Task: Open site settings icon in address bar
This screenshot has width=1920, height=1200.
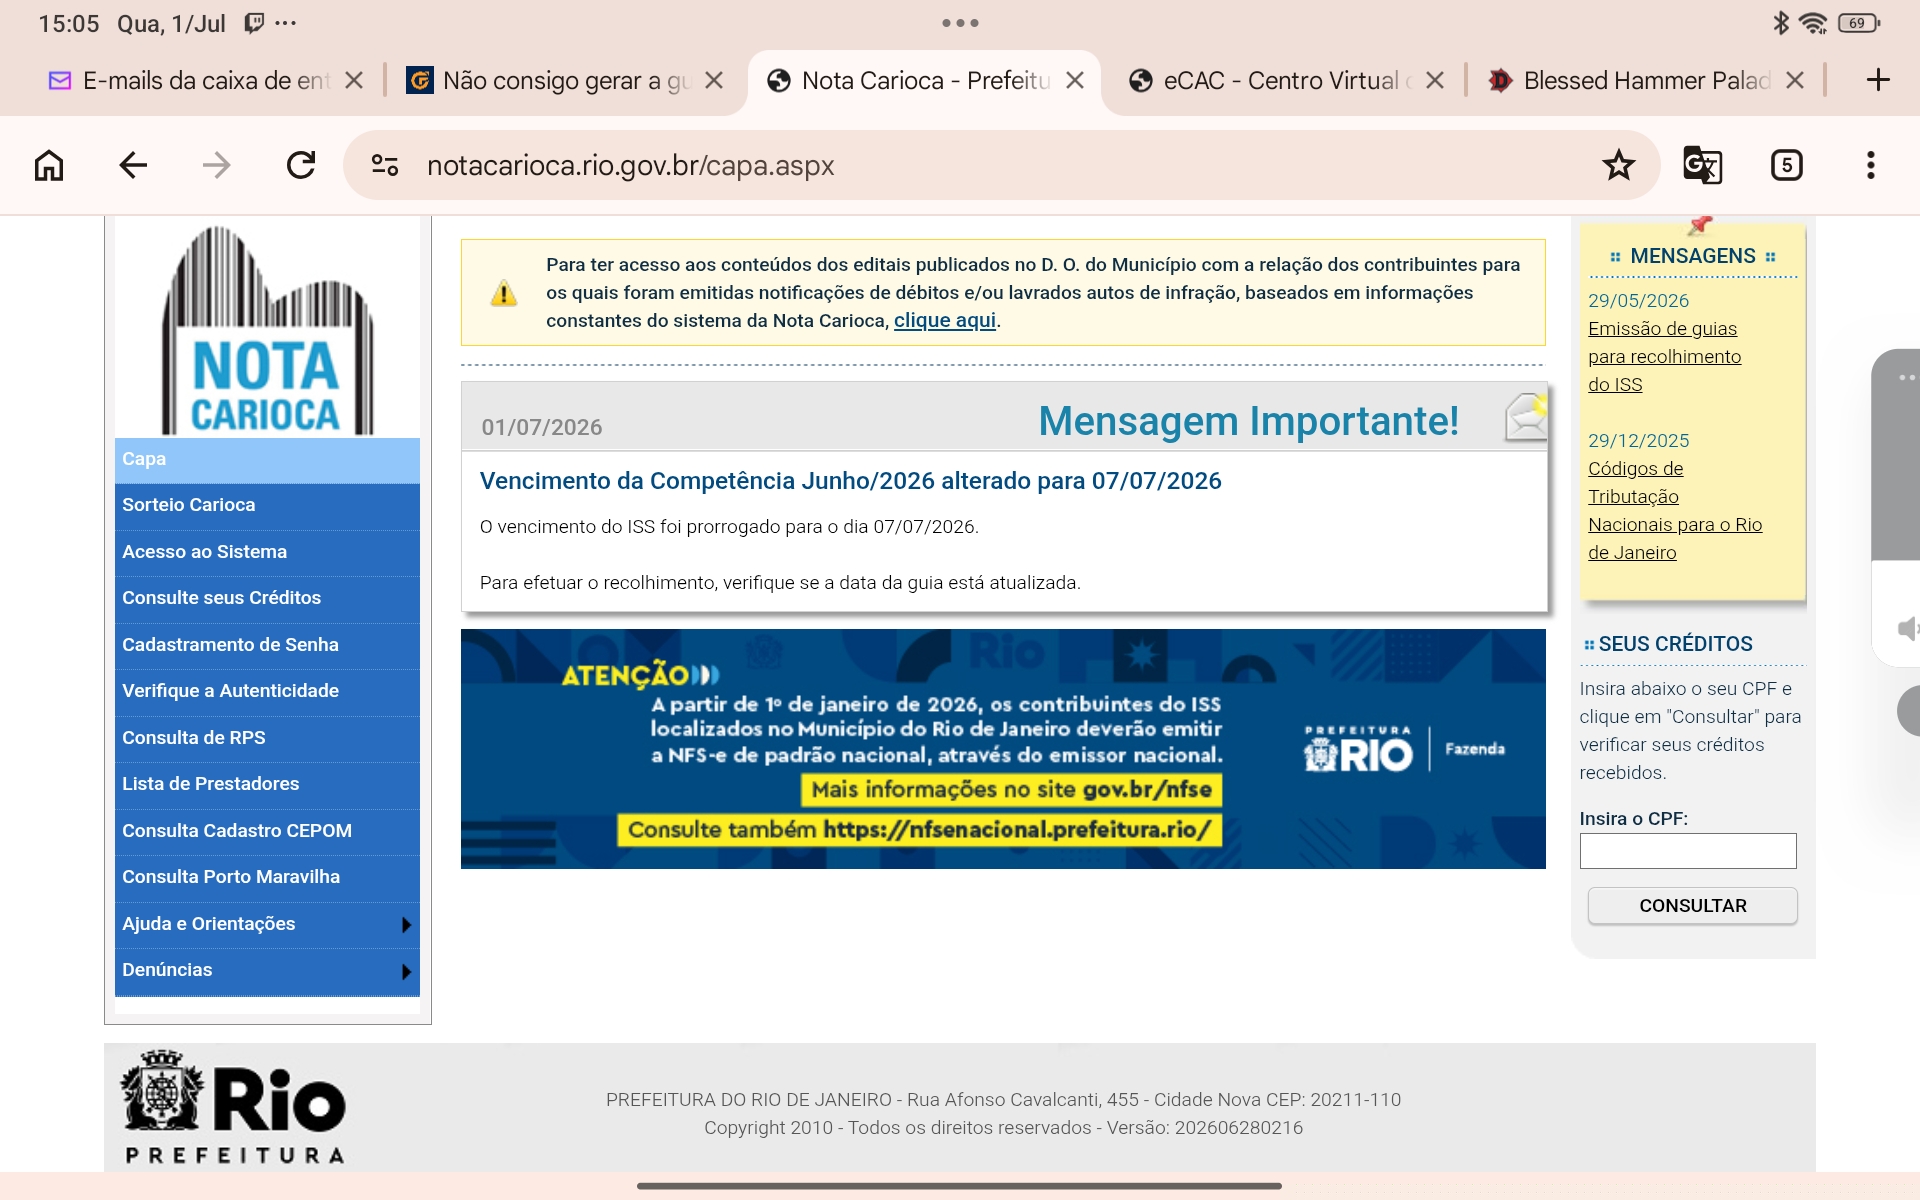Action: [x=385, y=165]
